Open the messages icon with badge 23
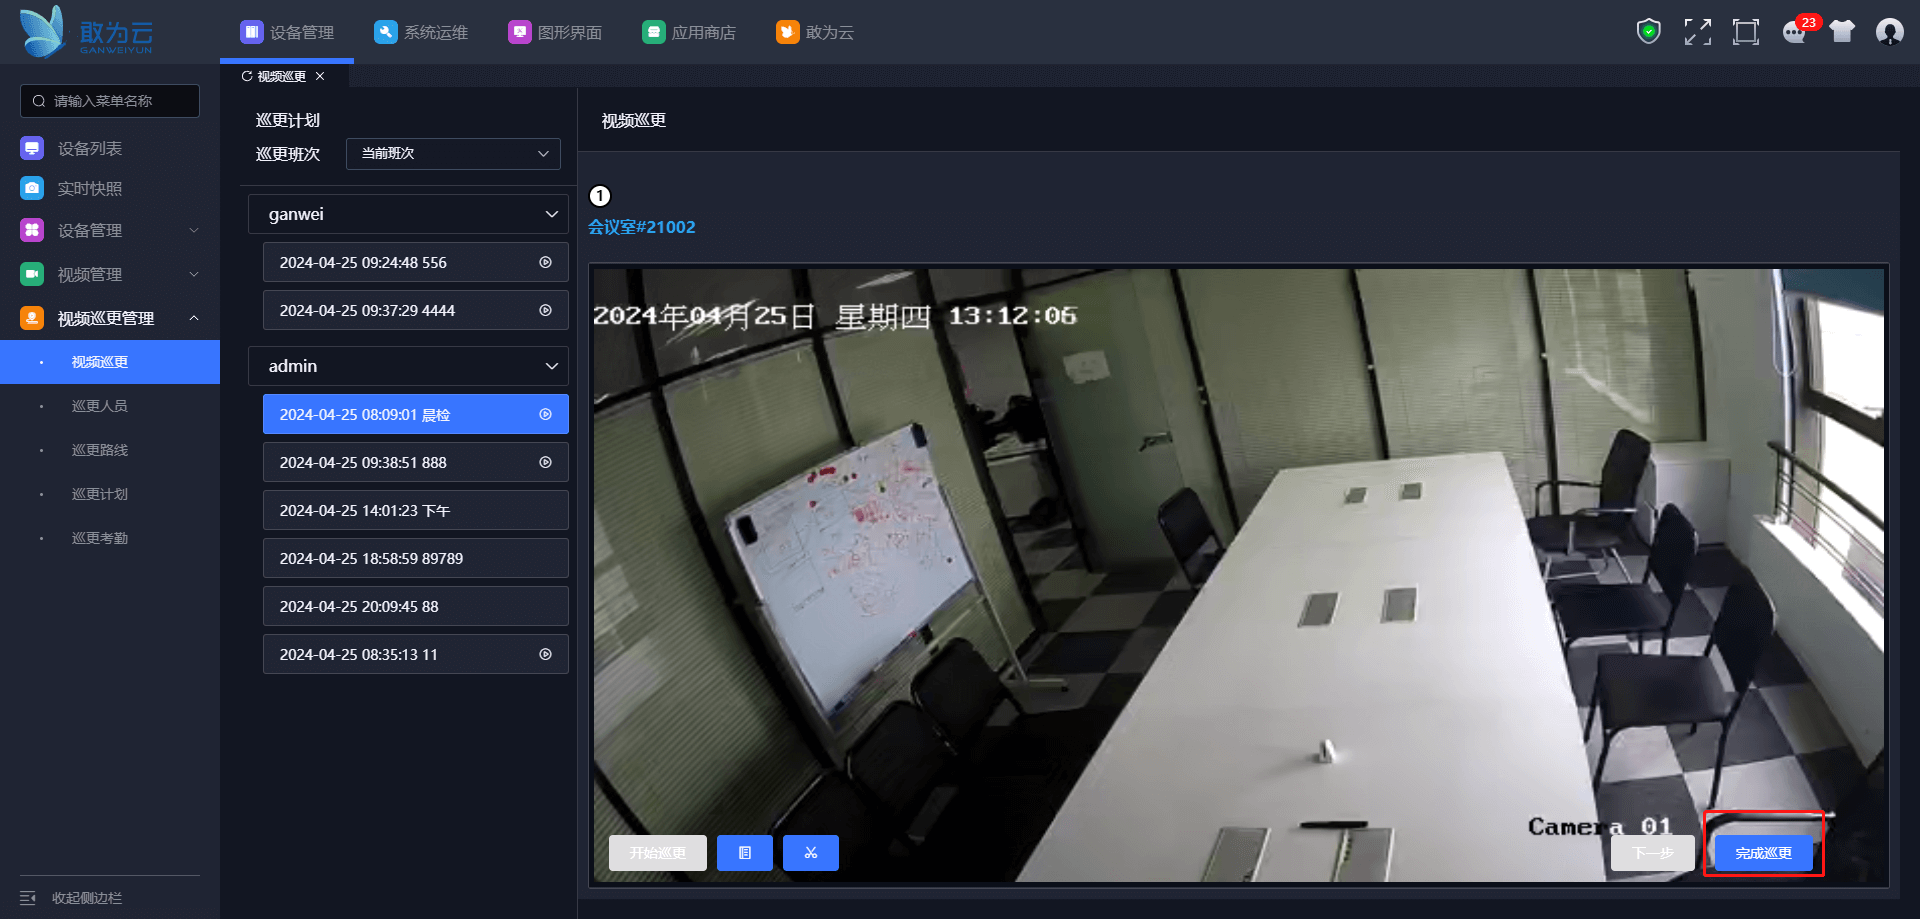 coord(1795,32)
